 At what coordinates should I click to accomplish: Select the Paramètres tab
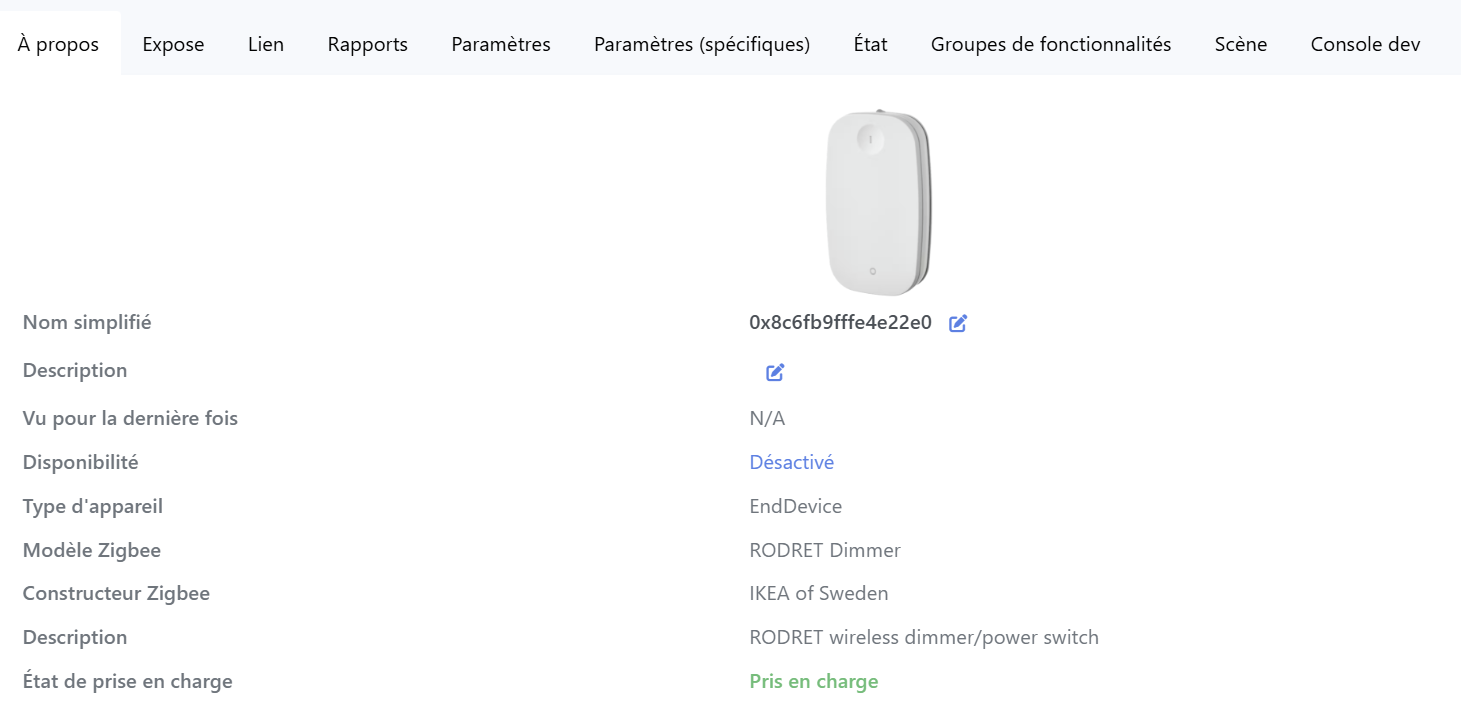[x=500, y=44]
